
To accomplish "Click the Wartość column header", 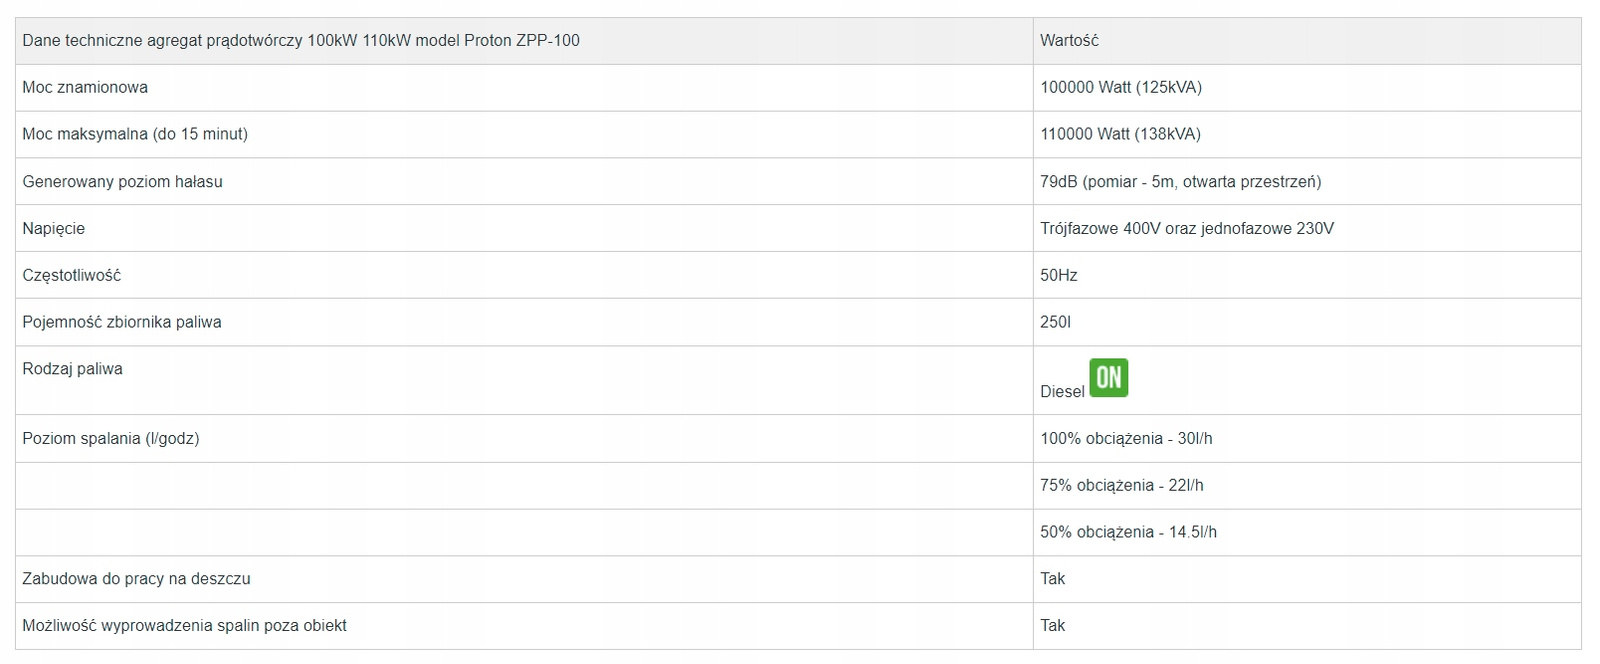I will click(1069, 41).
